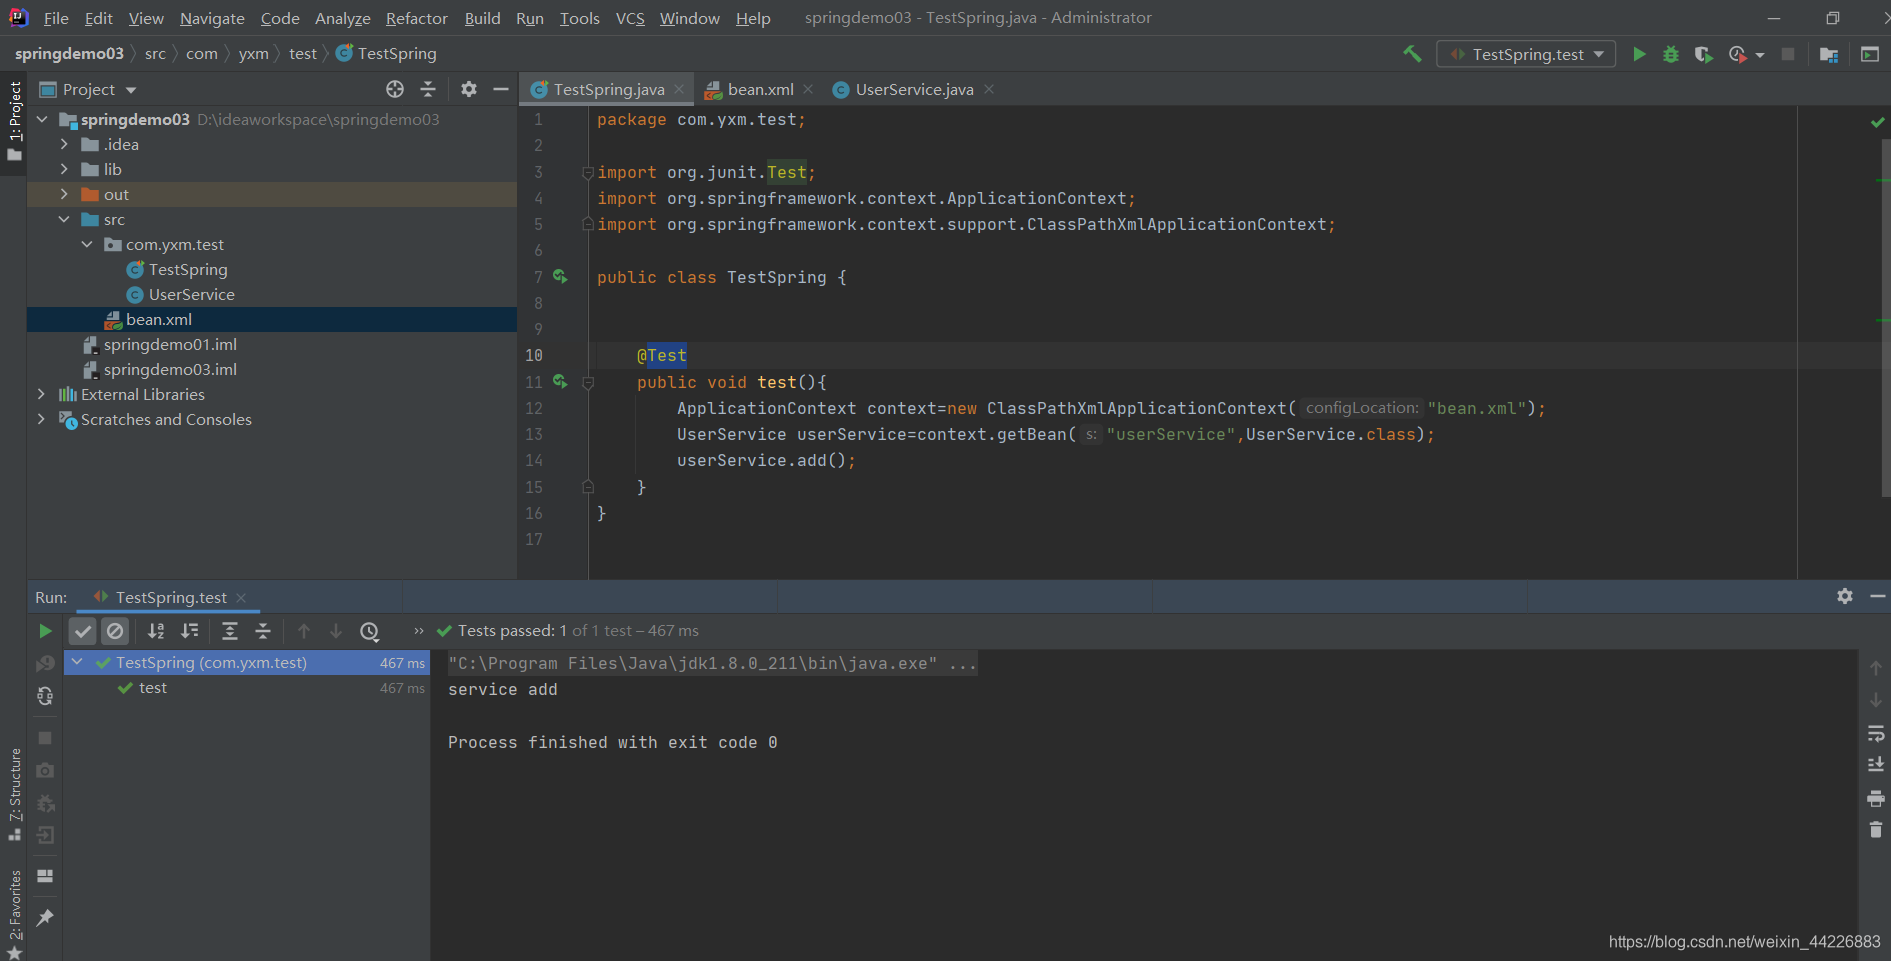Image resolution: width=1891 pixels, height=961 pixels.
Task: Expand the lib folder
Action: point(64,169)
